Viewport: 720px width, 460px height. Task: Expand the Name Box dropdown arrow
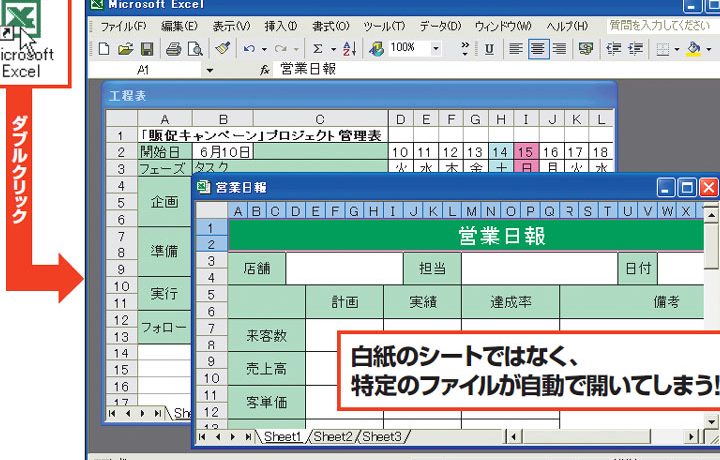(210, 70)
